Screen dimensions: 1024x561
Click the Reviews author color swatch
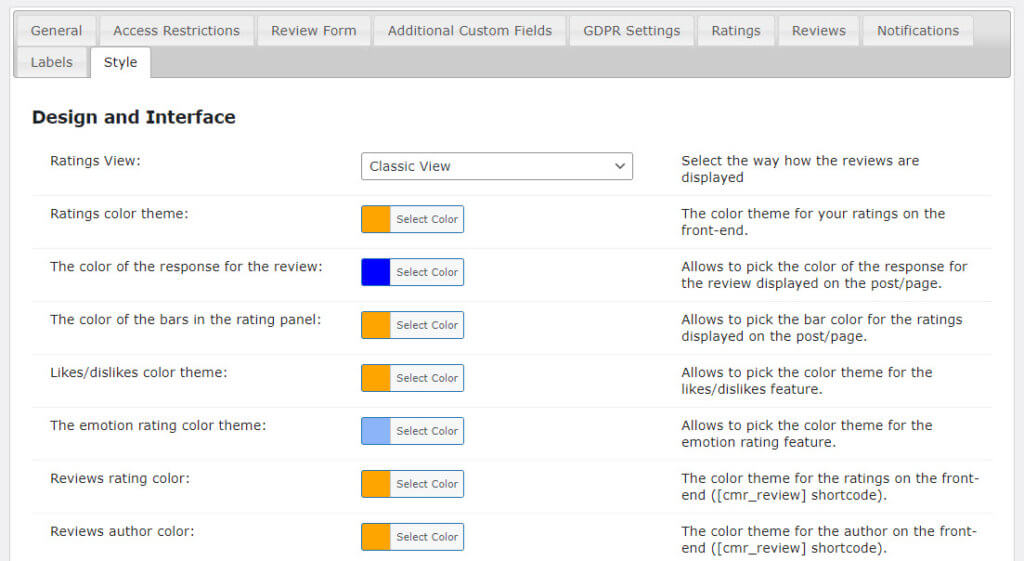[x=376, y=537]
